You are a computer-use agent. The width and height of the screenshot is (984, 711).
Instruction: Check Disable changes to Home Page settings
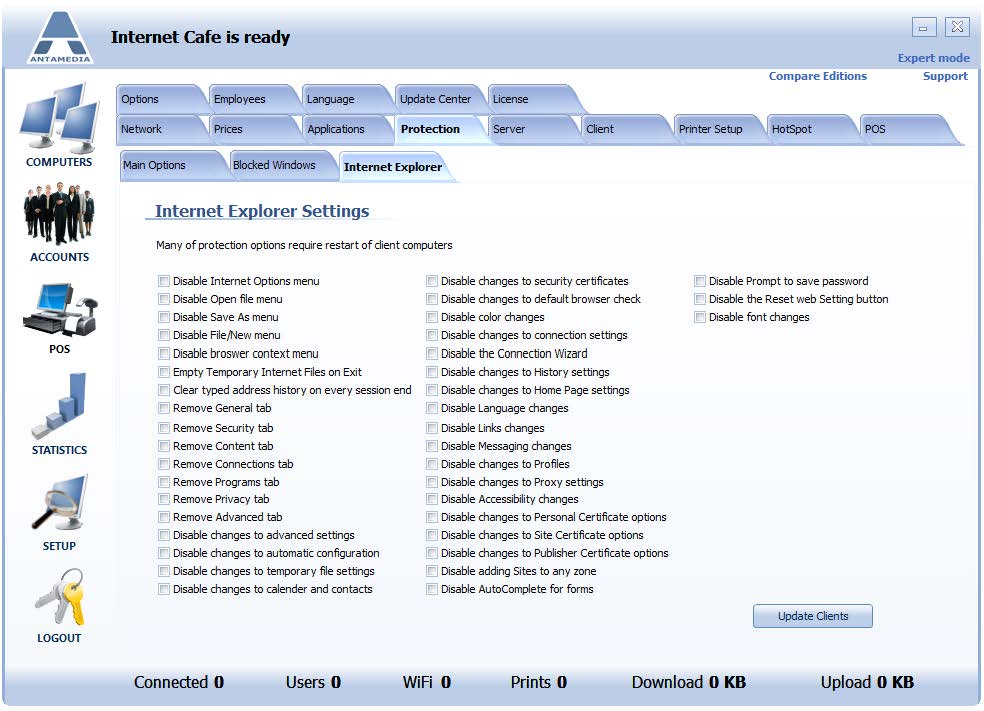pyautogui.click(x=432, y=390)
